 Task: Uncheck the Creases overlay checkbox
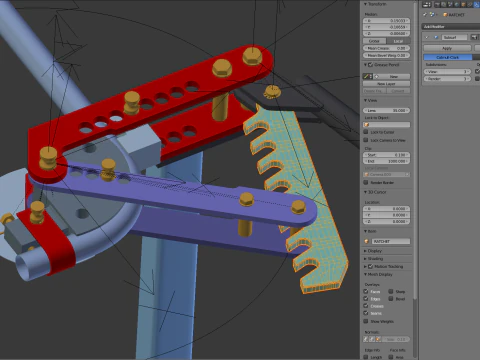[x=366, y=306]
